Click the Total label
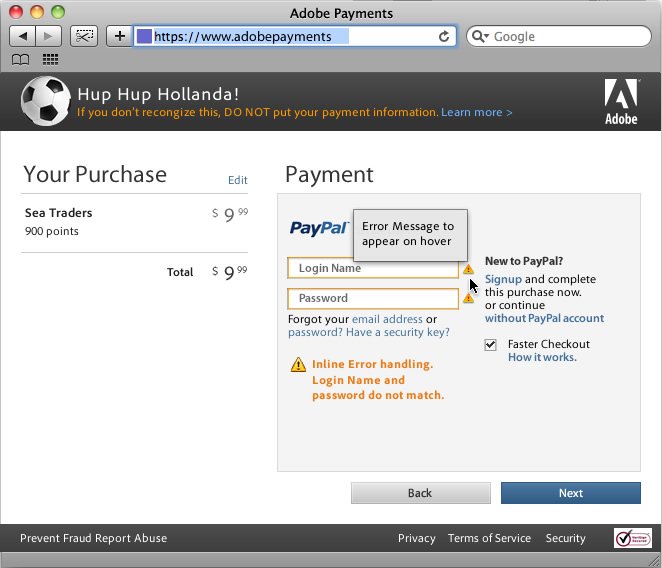This screenshot has height=568, width=662. tap(180, 272)
